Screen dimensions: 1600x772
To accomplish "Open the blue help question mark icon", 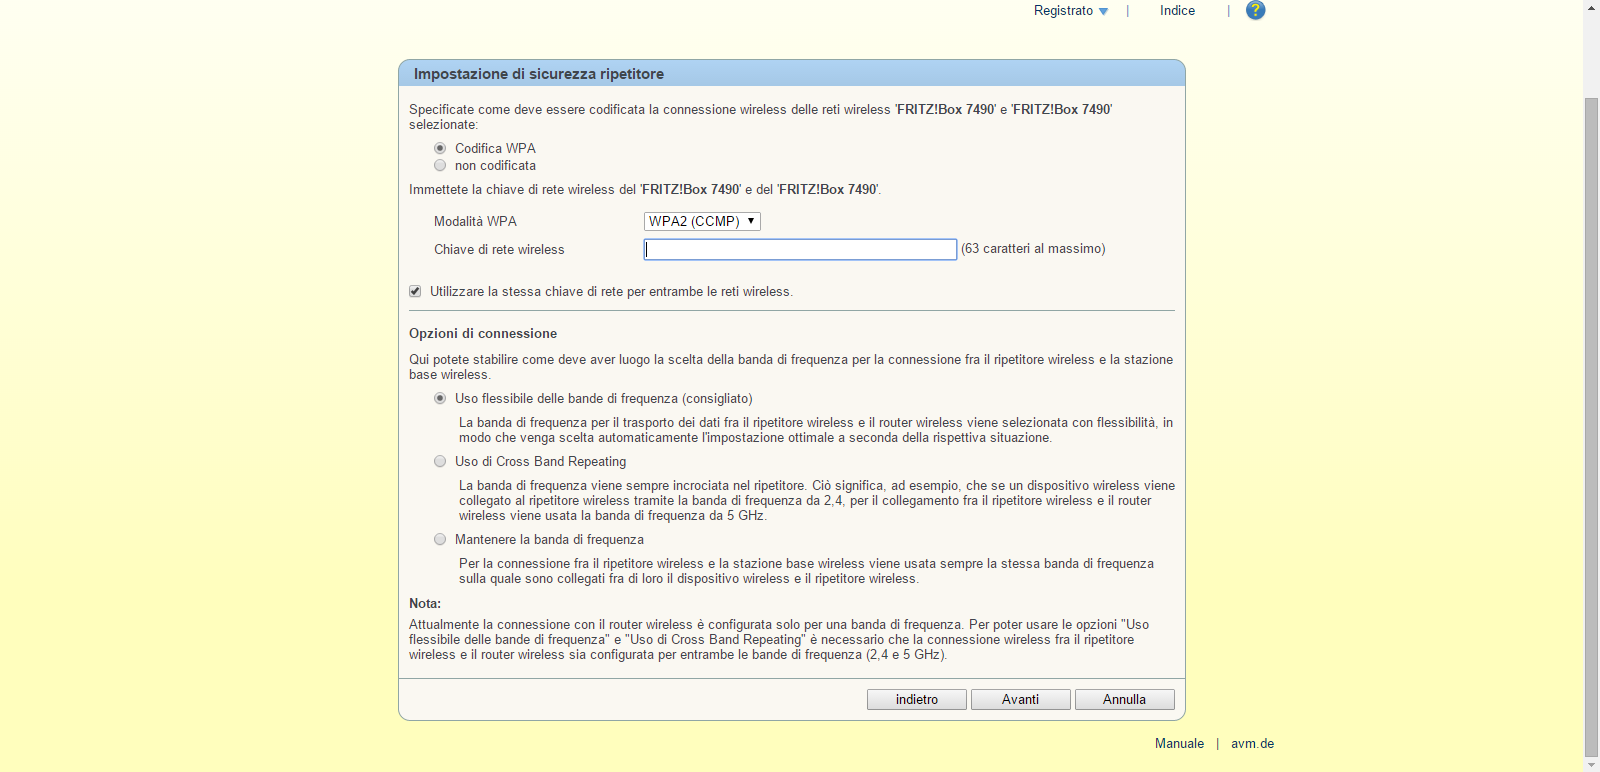I will pos(1255,10).
